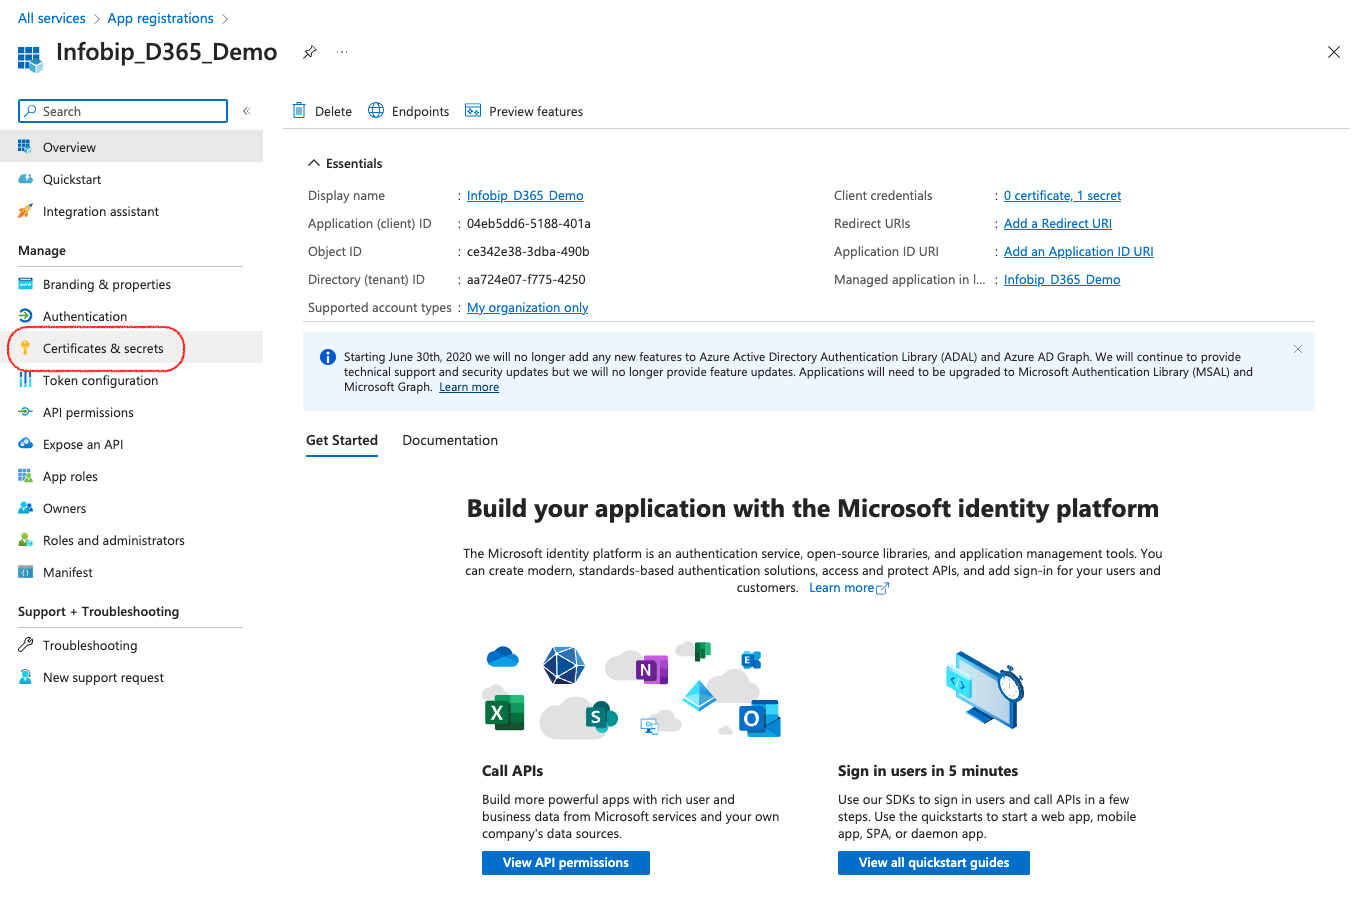
Task: Open the Infobip_D365_Demo display name link
Action: click(525, 195)
